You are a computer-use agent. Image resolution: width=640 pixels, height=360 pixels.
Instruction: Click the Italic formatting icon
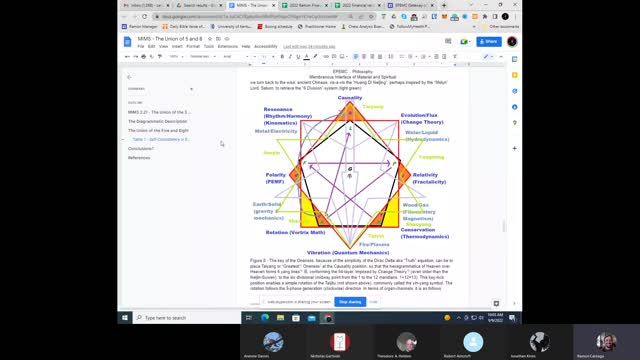point(290,57)
